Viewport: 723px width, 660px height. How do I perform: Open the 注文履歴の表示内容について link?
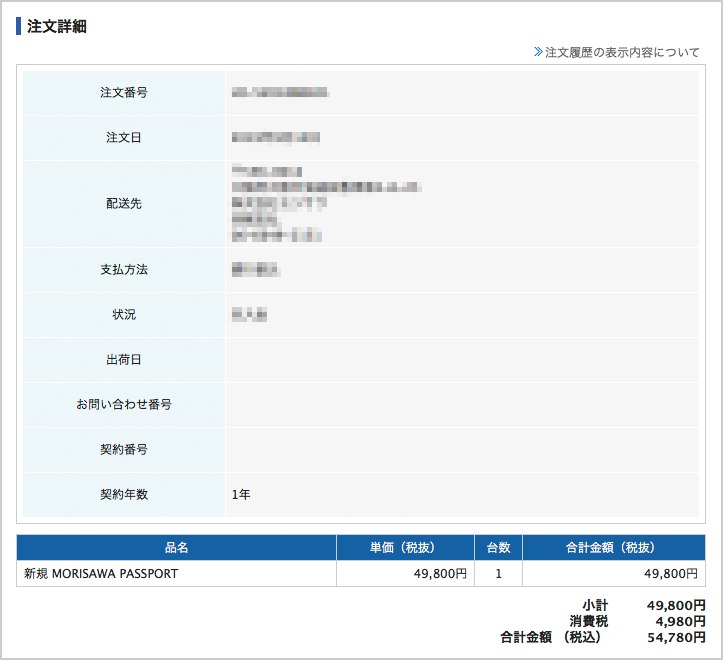coord(622,52)
